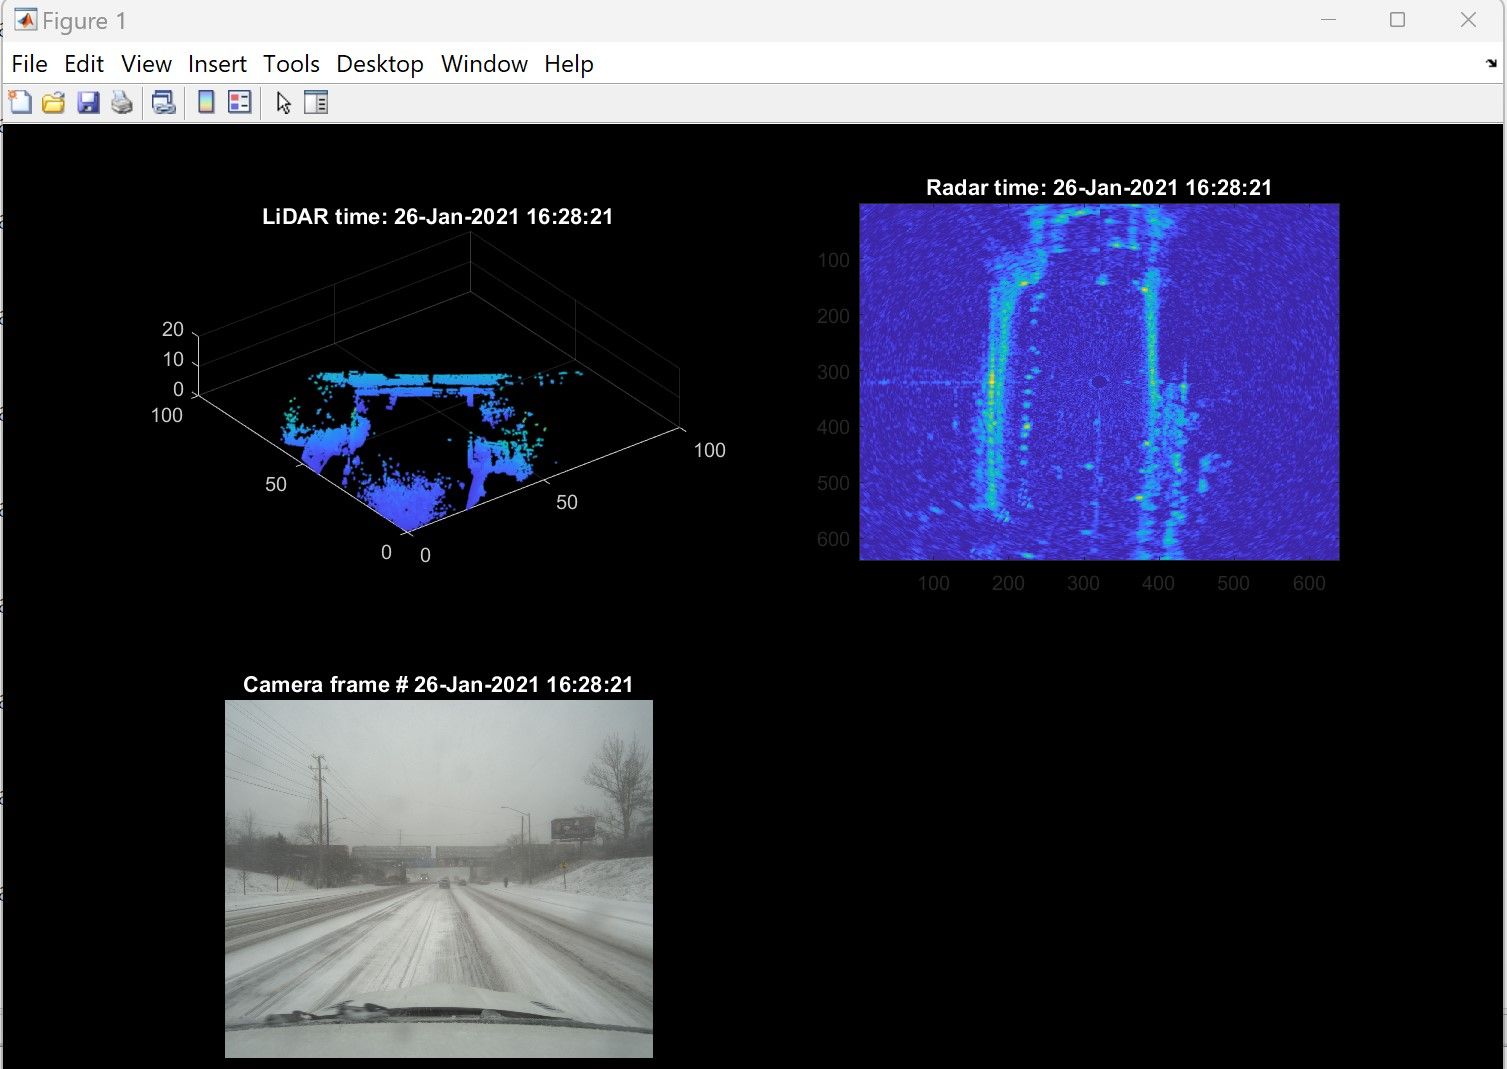Click the dock figure arrow at top right
The image size is (1507, 1069).
pyautogui.click(x=1489, y=63)
